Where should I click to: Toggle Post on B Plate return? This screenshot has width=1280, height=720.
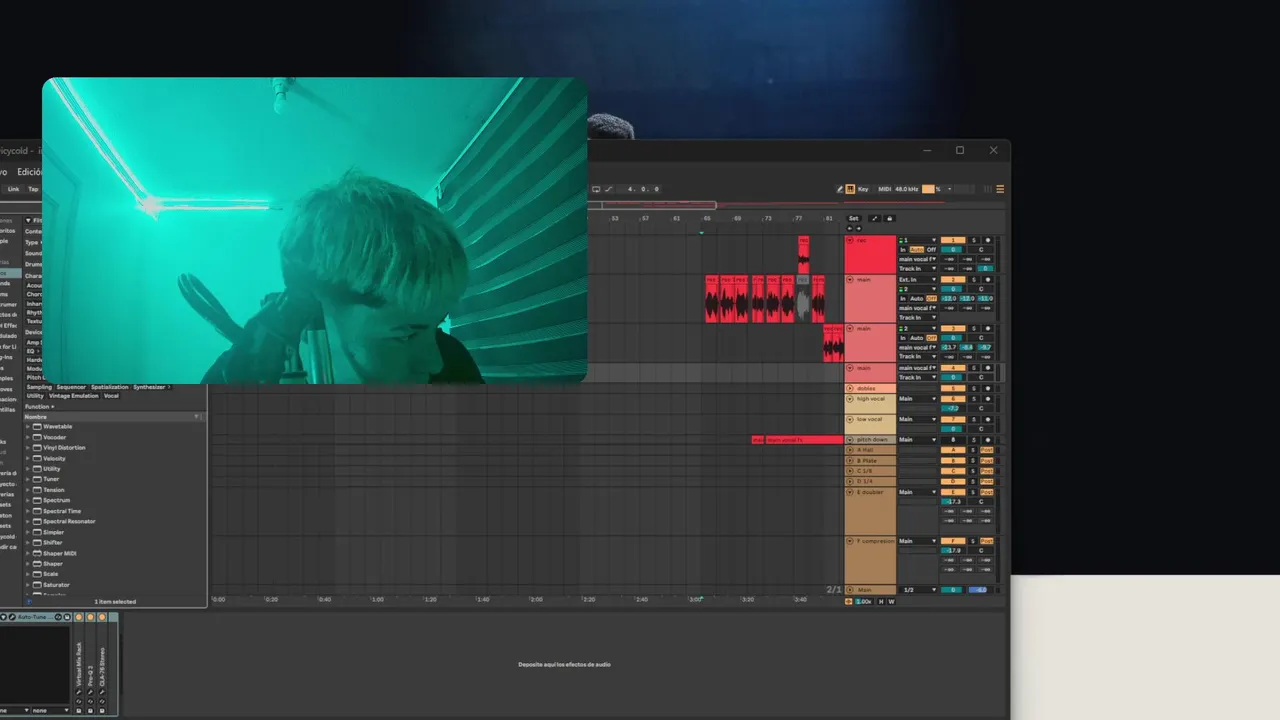tap(987, 461)
